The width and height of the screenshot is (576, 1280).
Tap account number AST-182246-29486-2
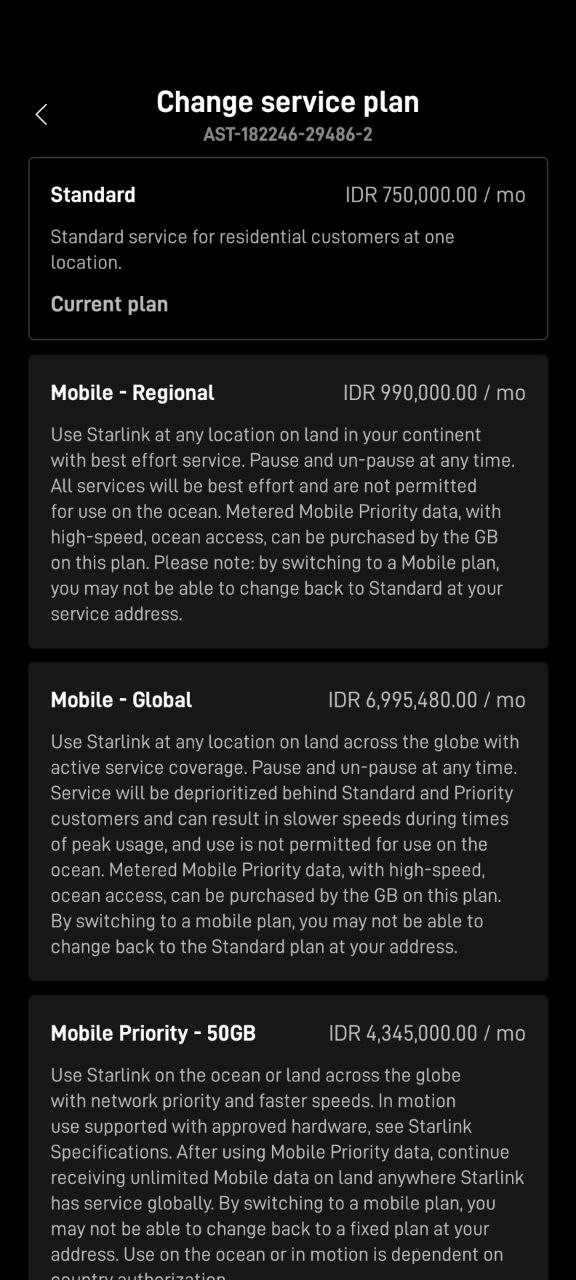pos(288,134)
